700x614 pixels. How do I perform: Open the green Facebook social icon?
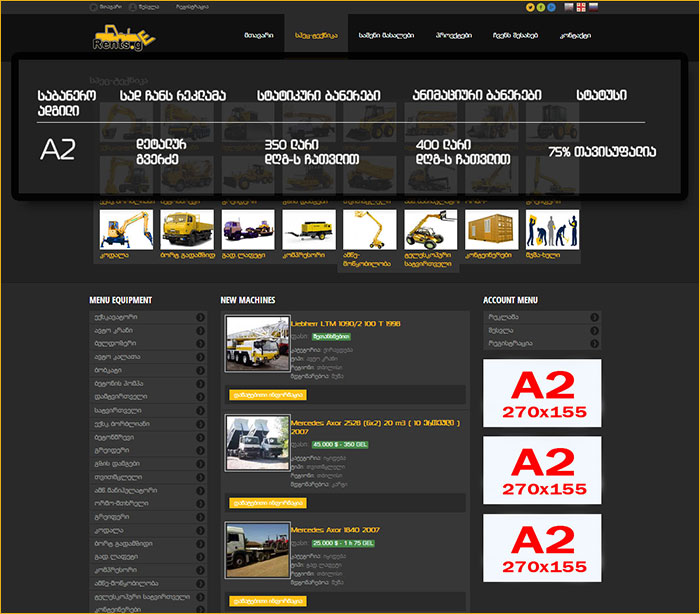click(541, 7)
